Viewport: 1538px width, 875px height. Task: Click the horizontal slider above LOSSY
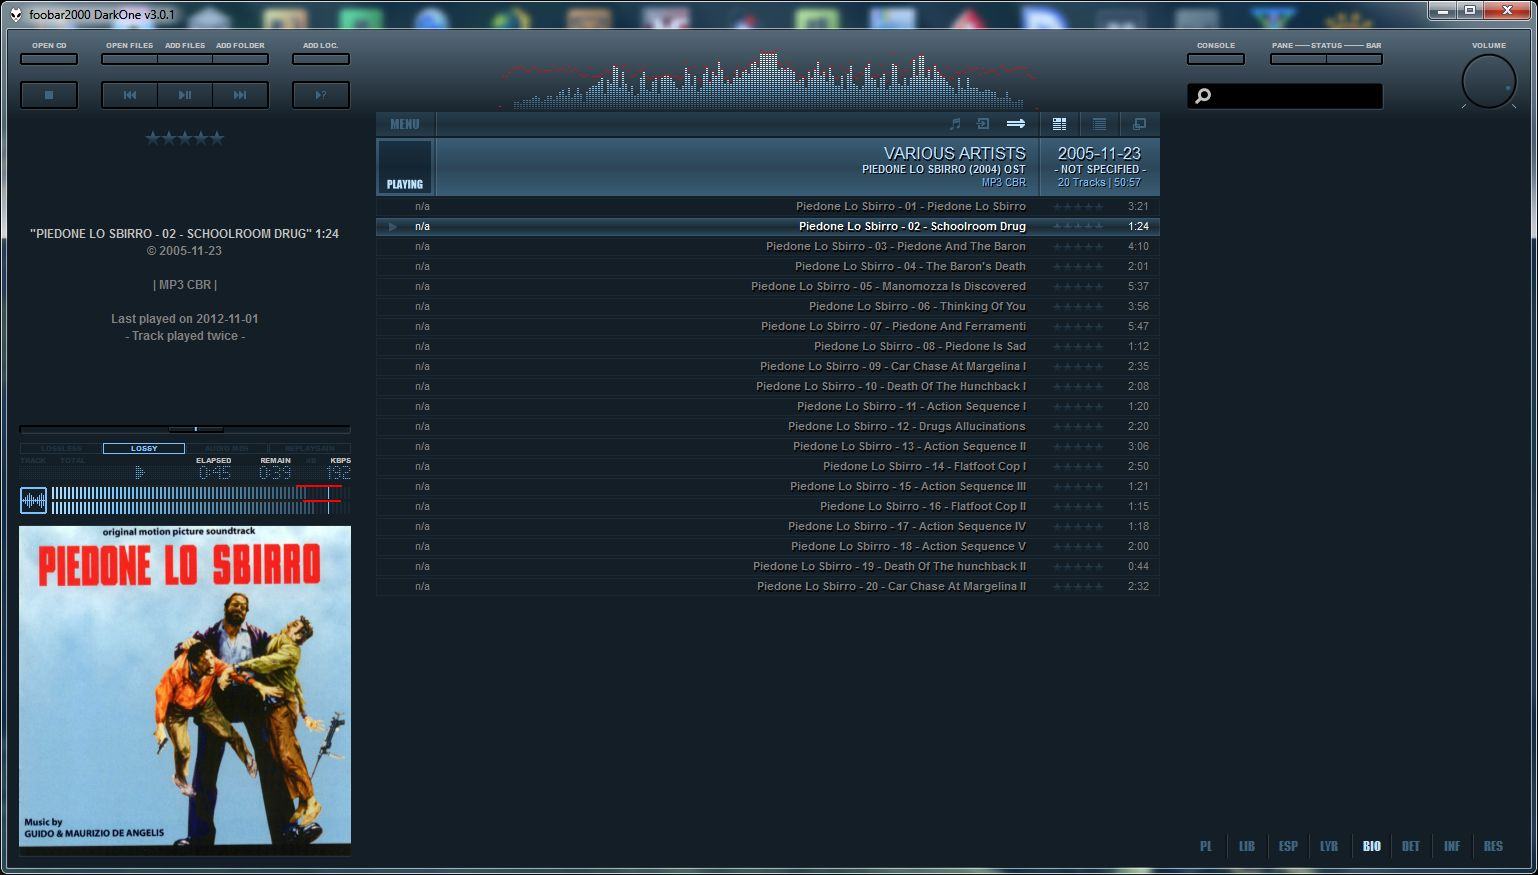[x=185, y=429]
